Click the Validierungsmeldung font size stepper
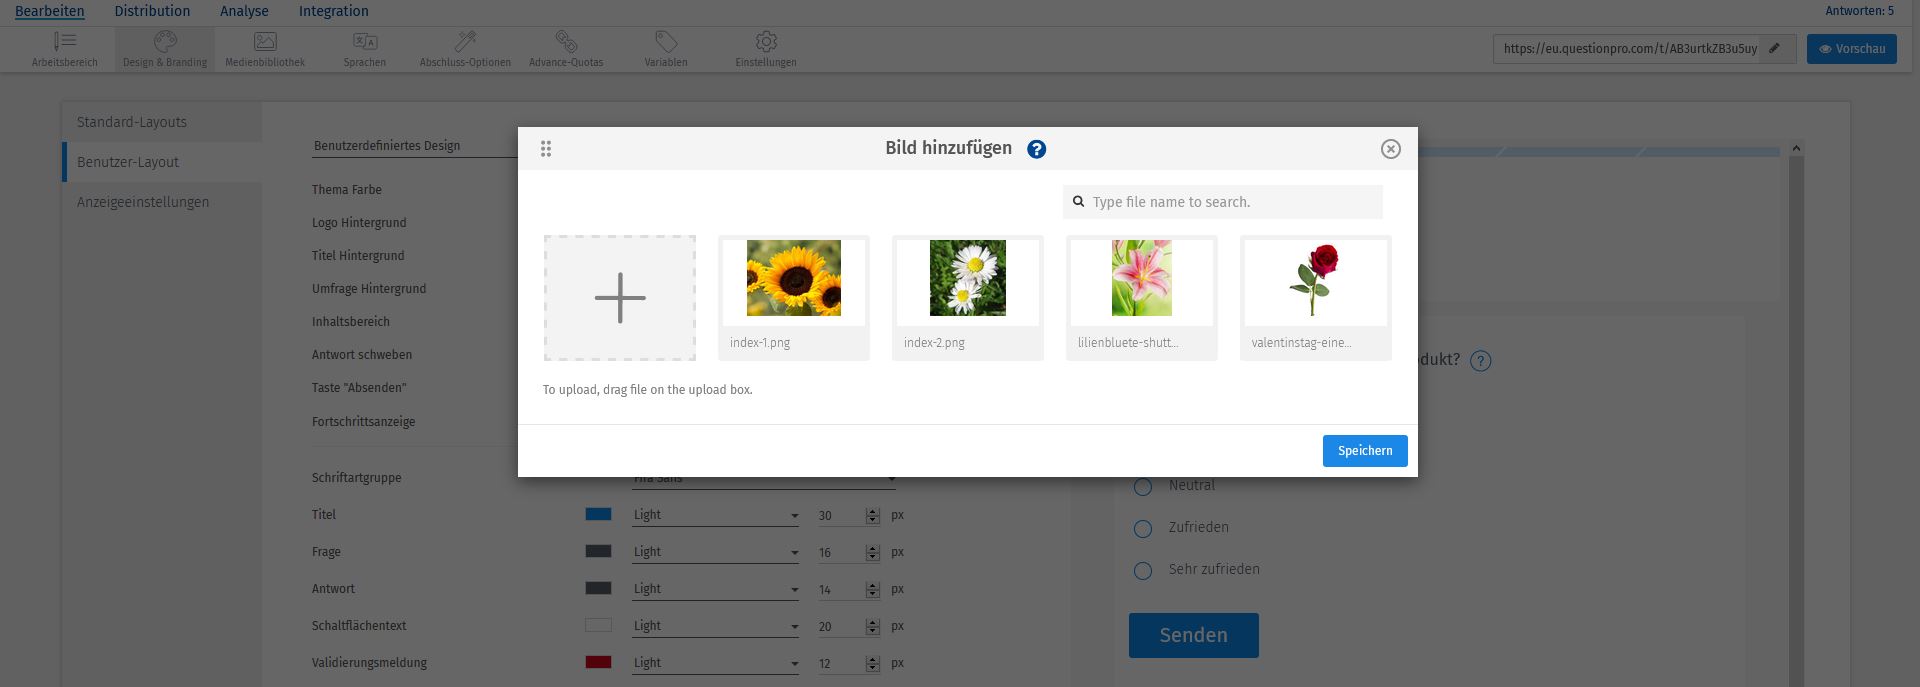The width and height of the screenshot is (1920, 687). 872,664
